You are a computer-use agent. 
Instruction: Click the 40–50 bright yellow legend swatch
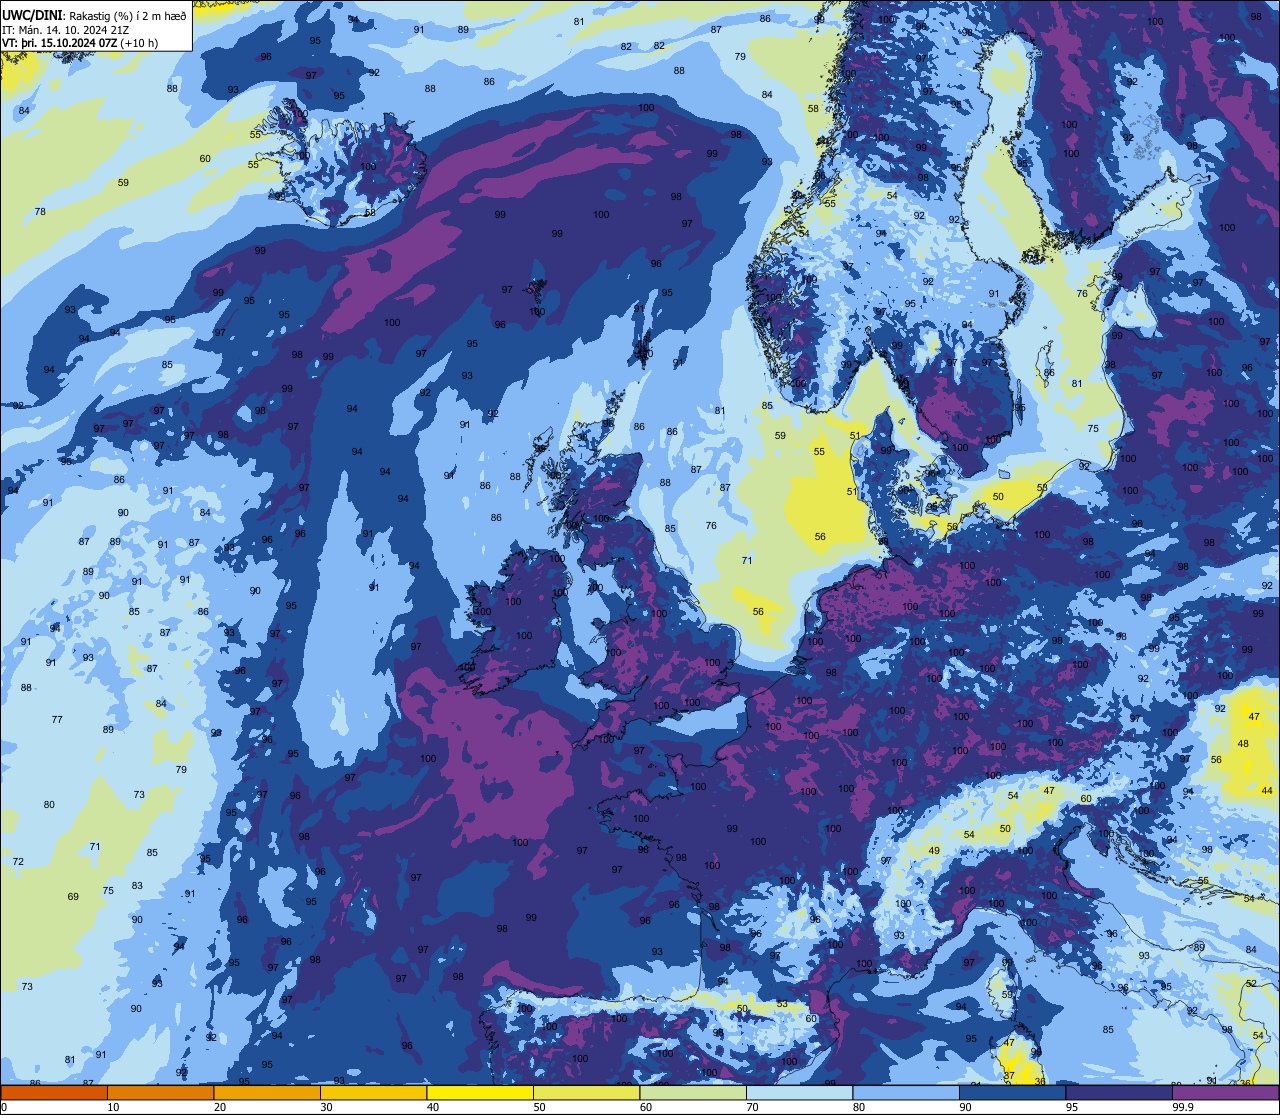click(480, 1093)
